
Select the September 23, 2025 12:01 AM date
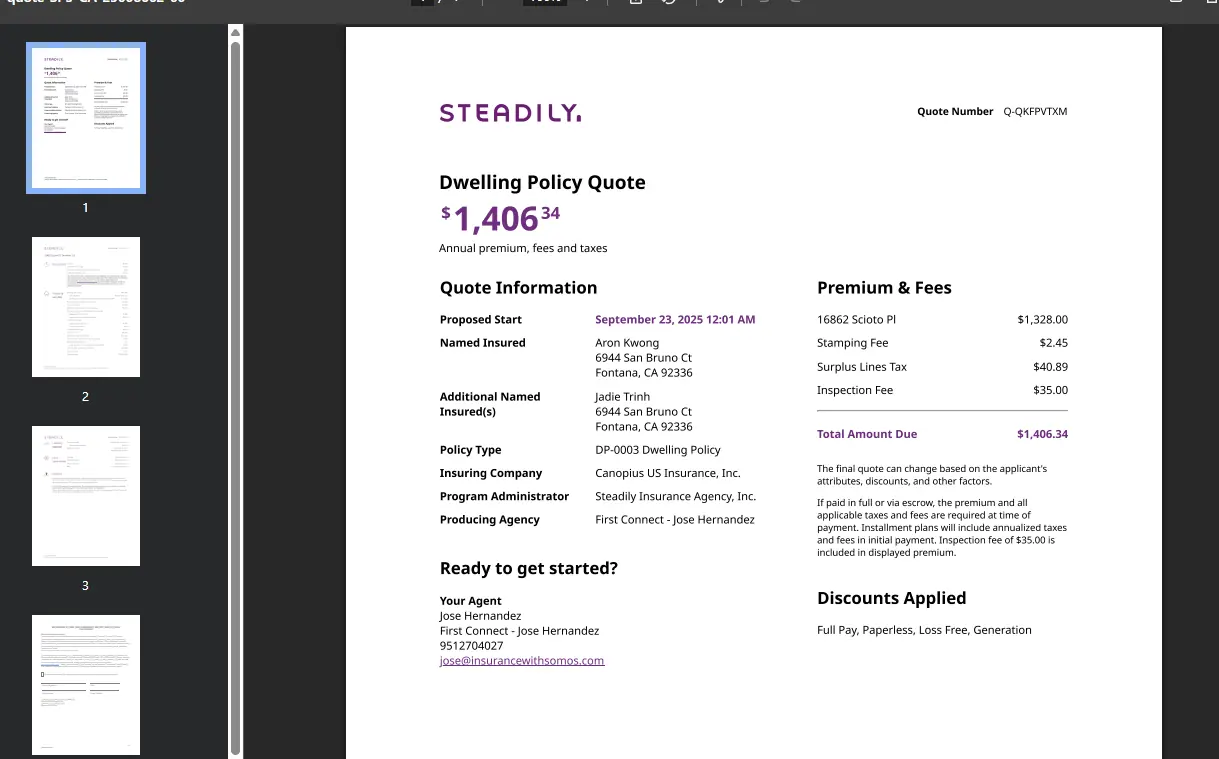675,320
